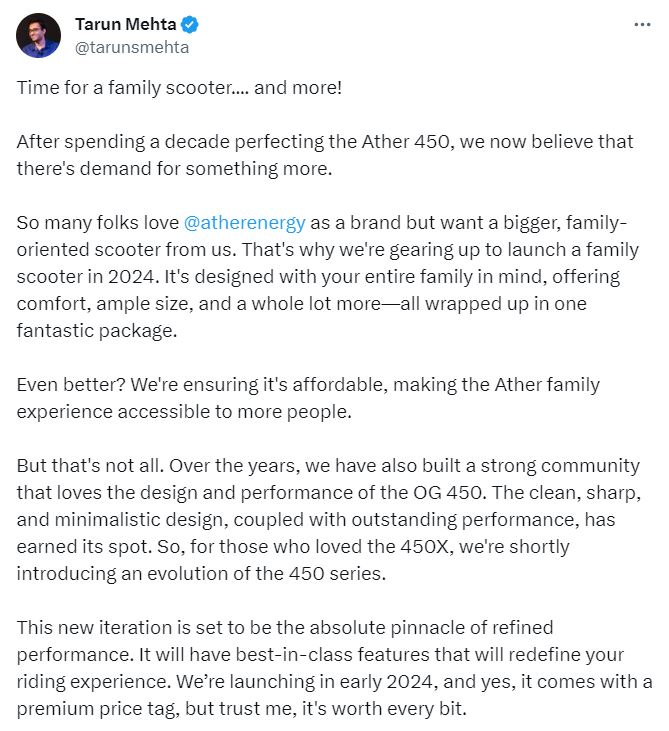Screen dimensions: 669x731
Task: Click the "Time for a family scooter" opening line
Action: point(179,88)
